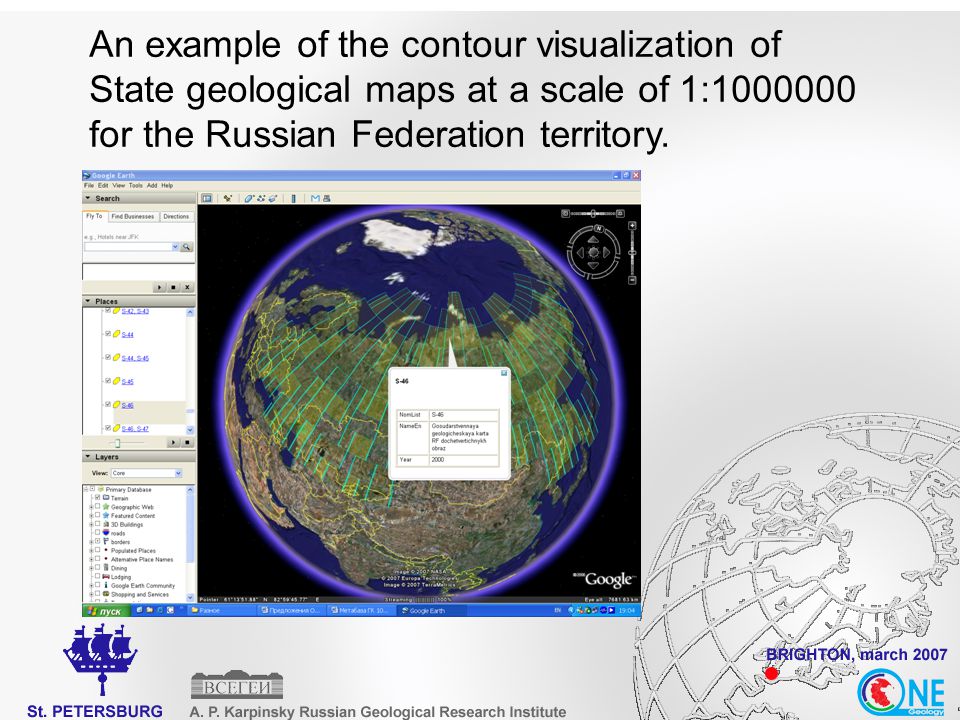Click the Fly To search input field
This screenshot has width=960, height=720.
(x=127, y=247)
